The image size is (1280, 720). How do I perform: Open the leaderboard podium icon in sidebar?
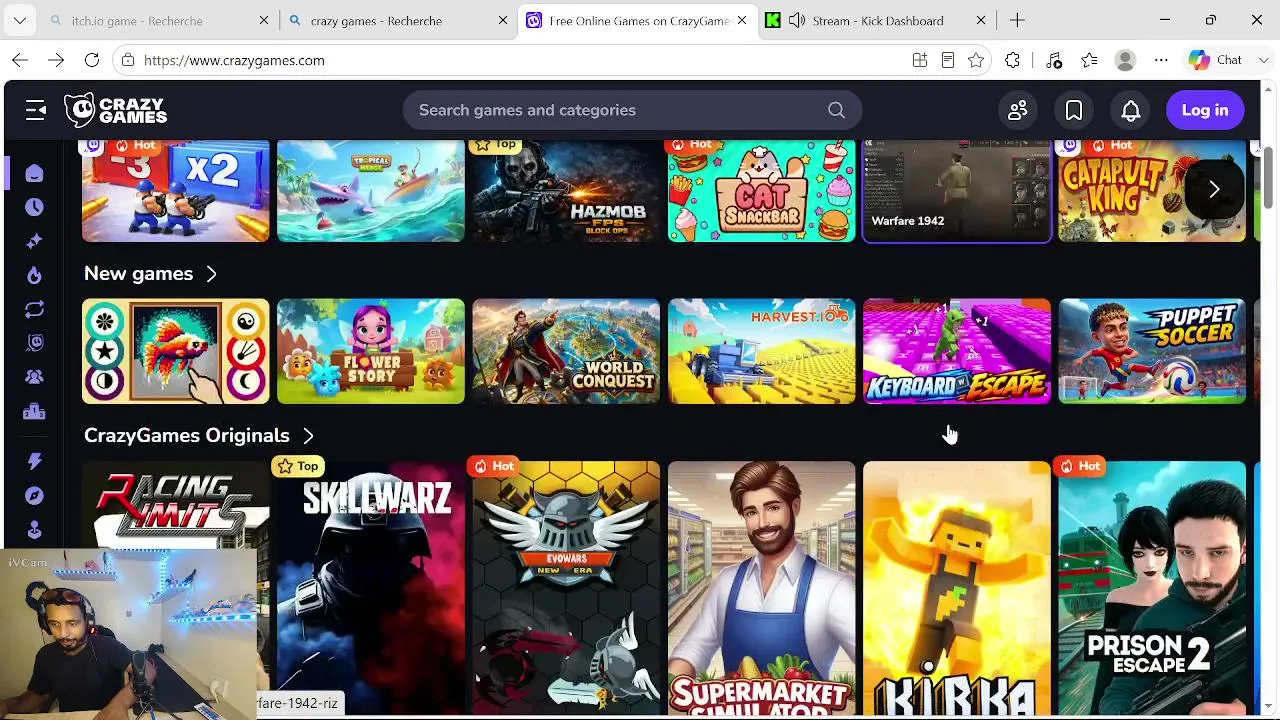pos(35,411)
